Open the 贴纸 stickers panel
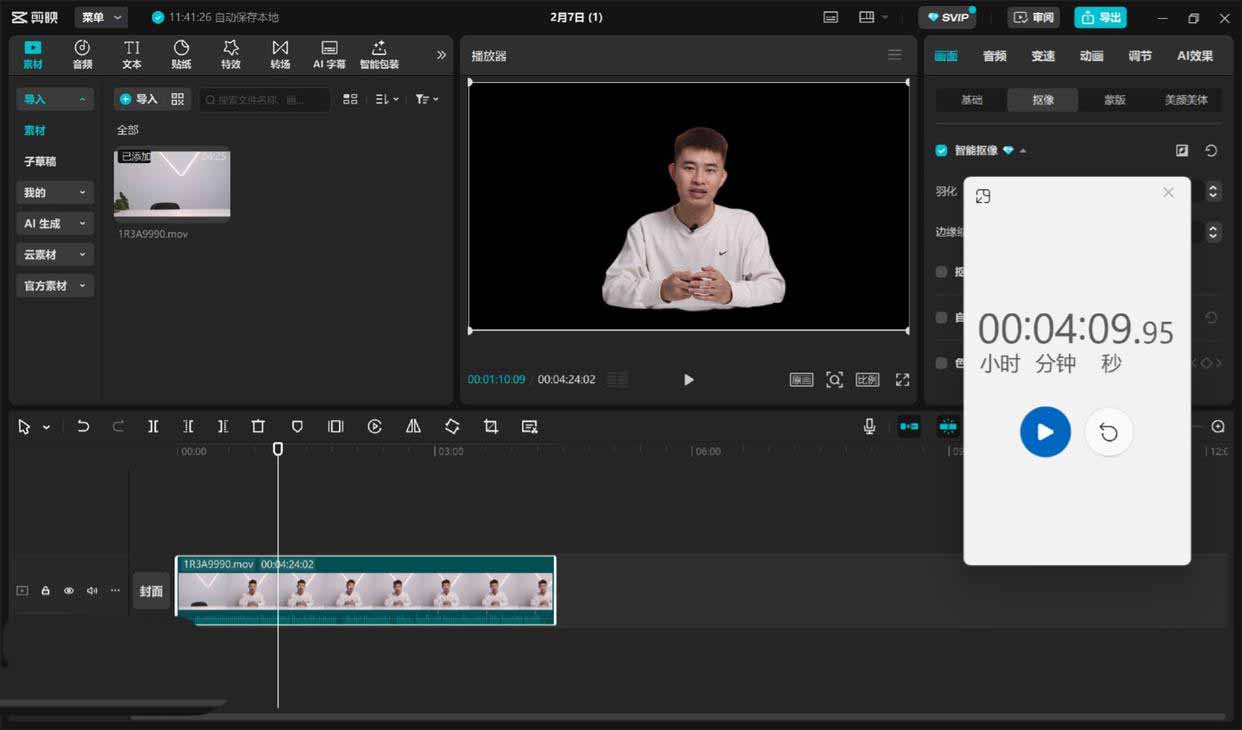 tap(181, 55)
